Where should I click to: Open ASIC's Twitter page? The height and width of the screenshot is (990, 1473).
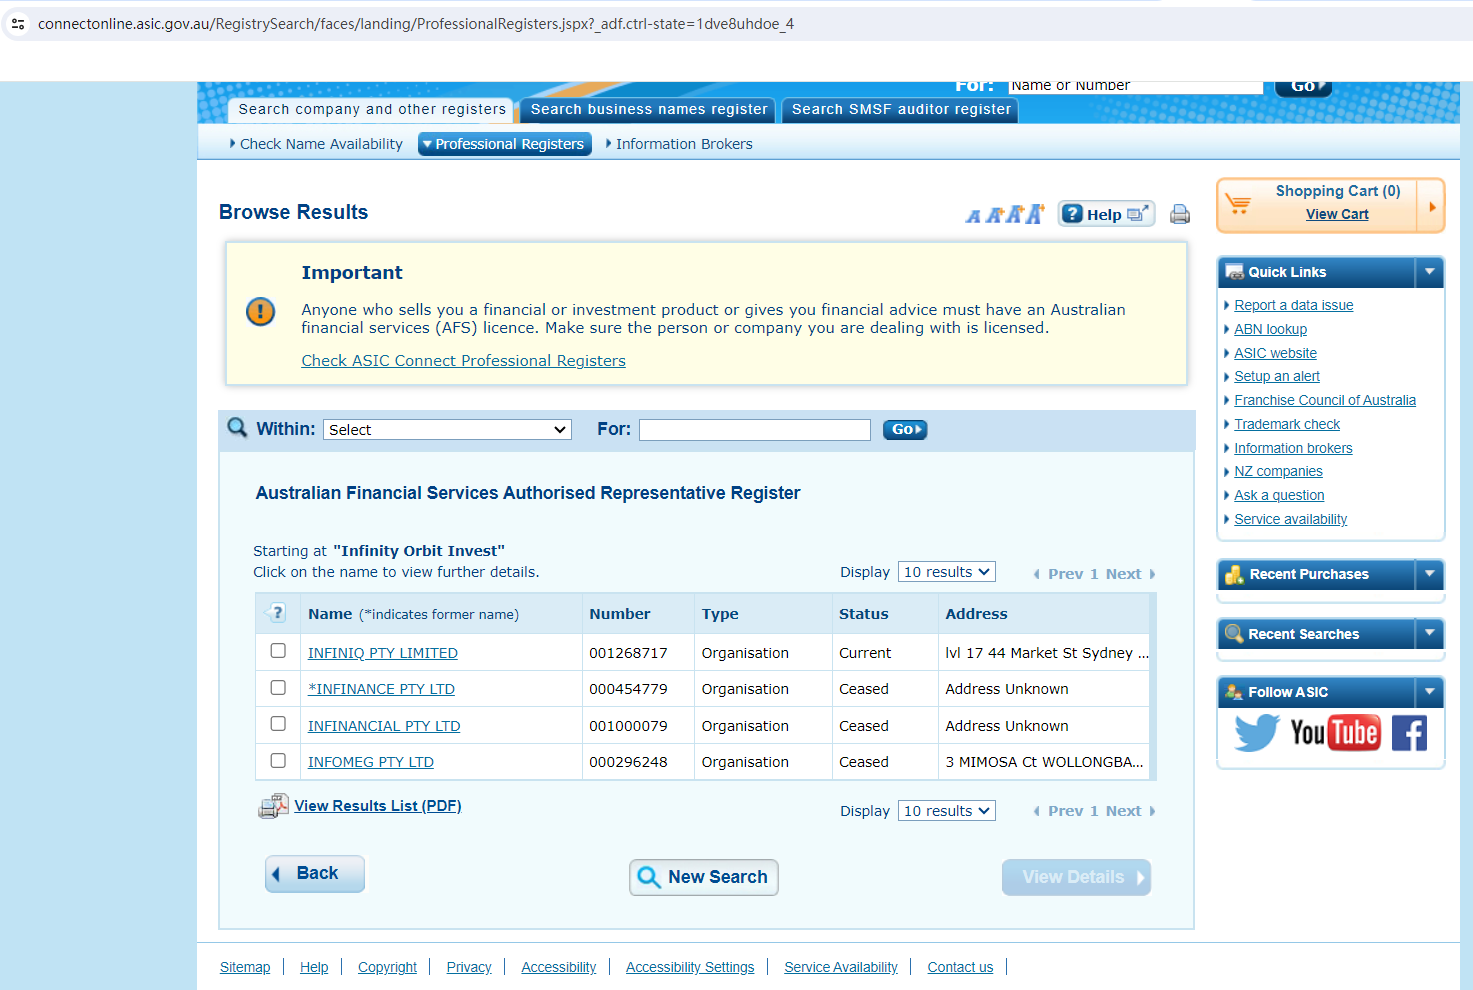point(1256,733)
